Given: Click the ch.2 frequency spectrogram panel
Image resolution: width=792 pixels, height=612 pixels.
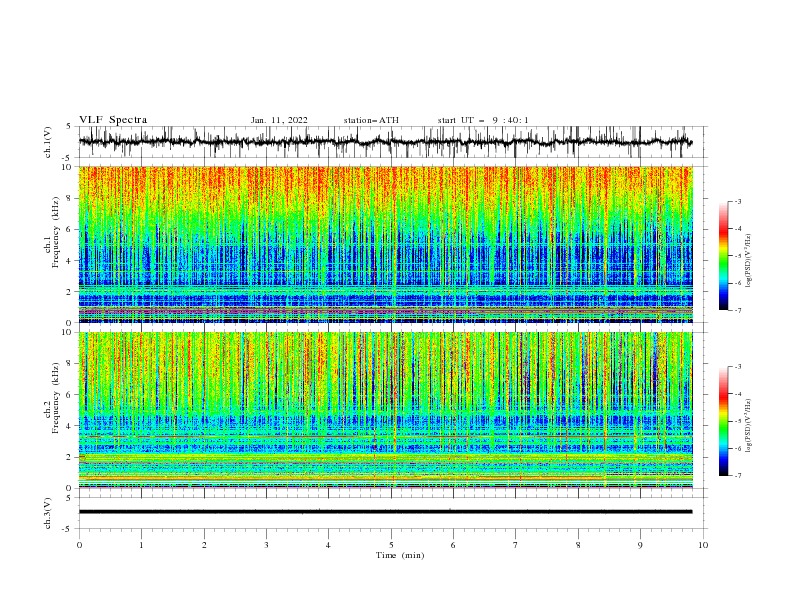Looking at the screenshot, I should [386, 410].
